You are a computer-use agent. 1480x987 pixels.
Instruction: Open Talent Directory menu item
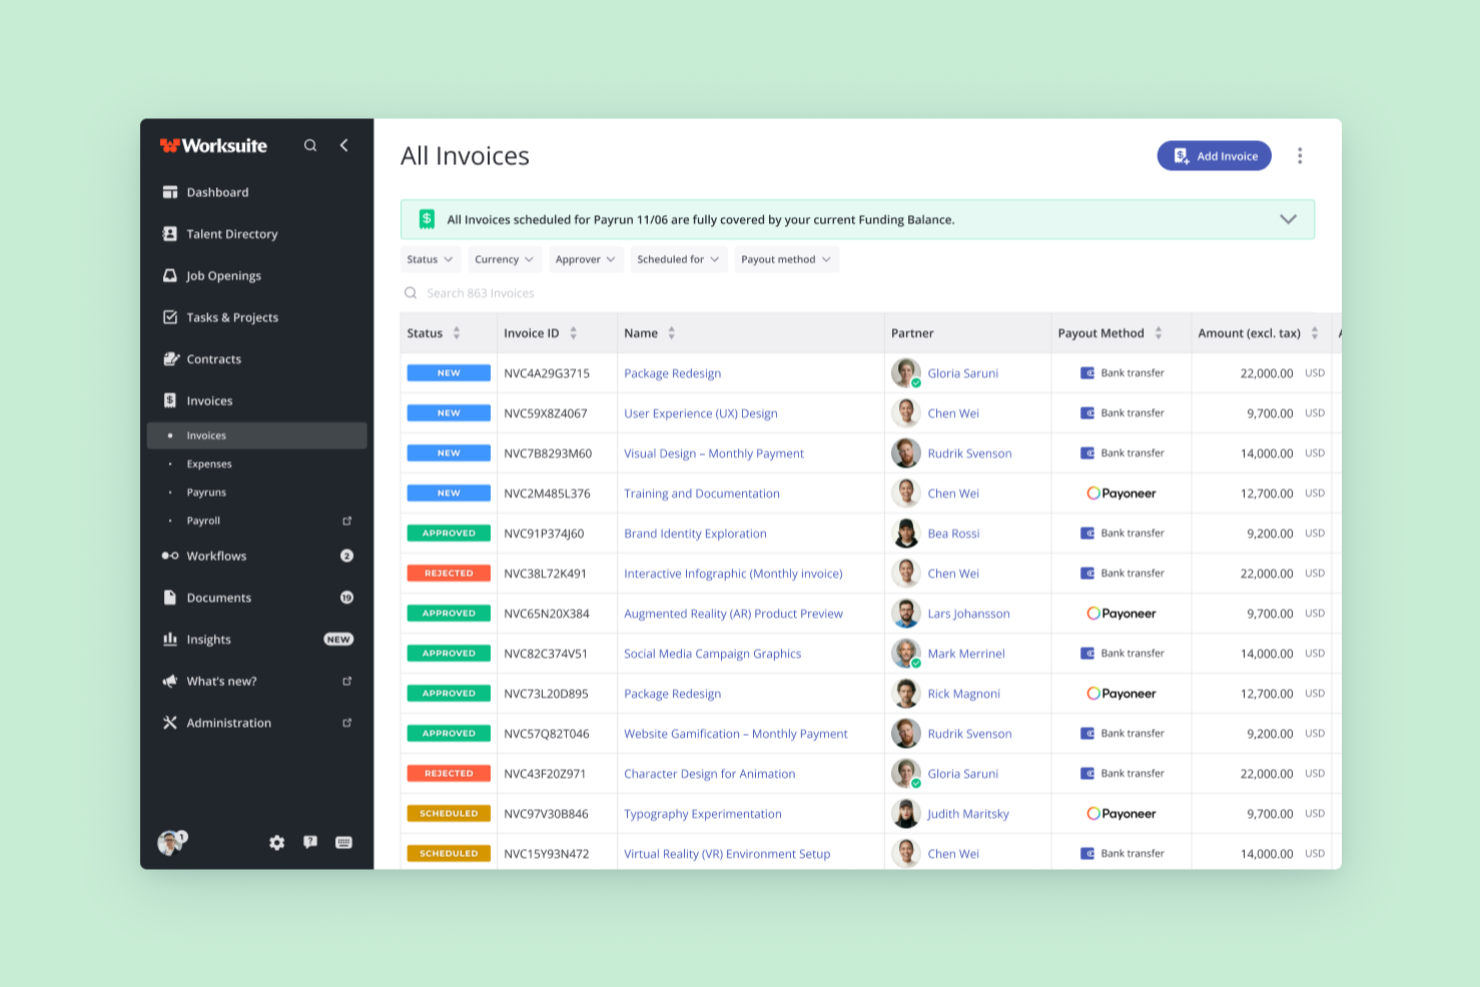point(232,234)
